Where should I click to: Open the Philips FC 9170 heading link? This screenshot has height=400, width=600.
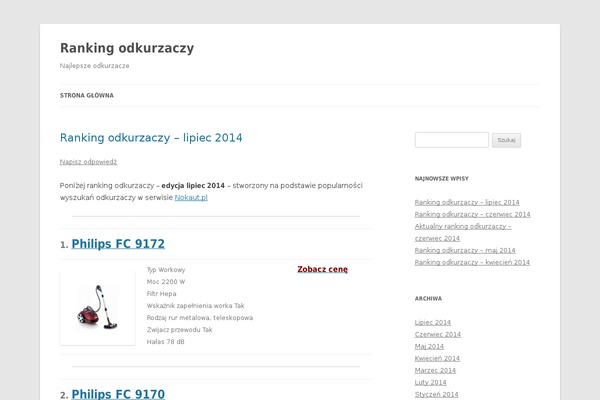tap(118, 394)
